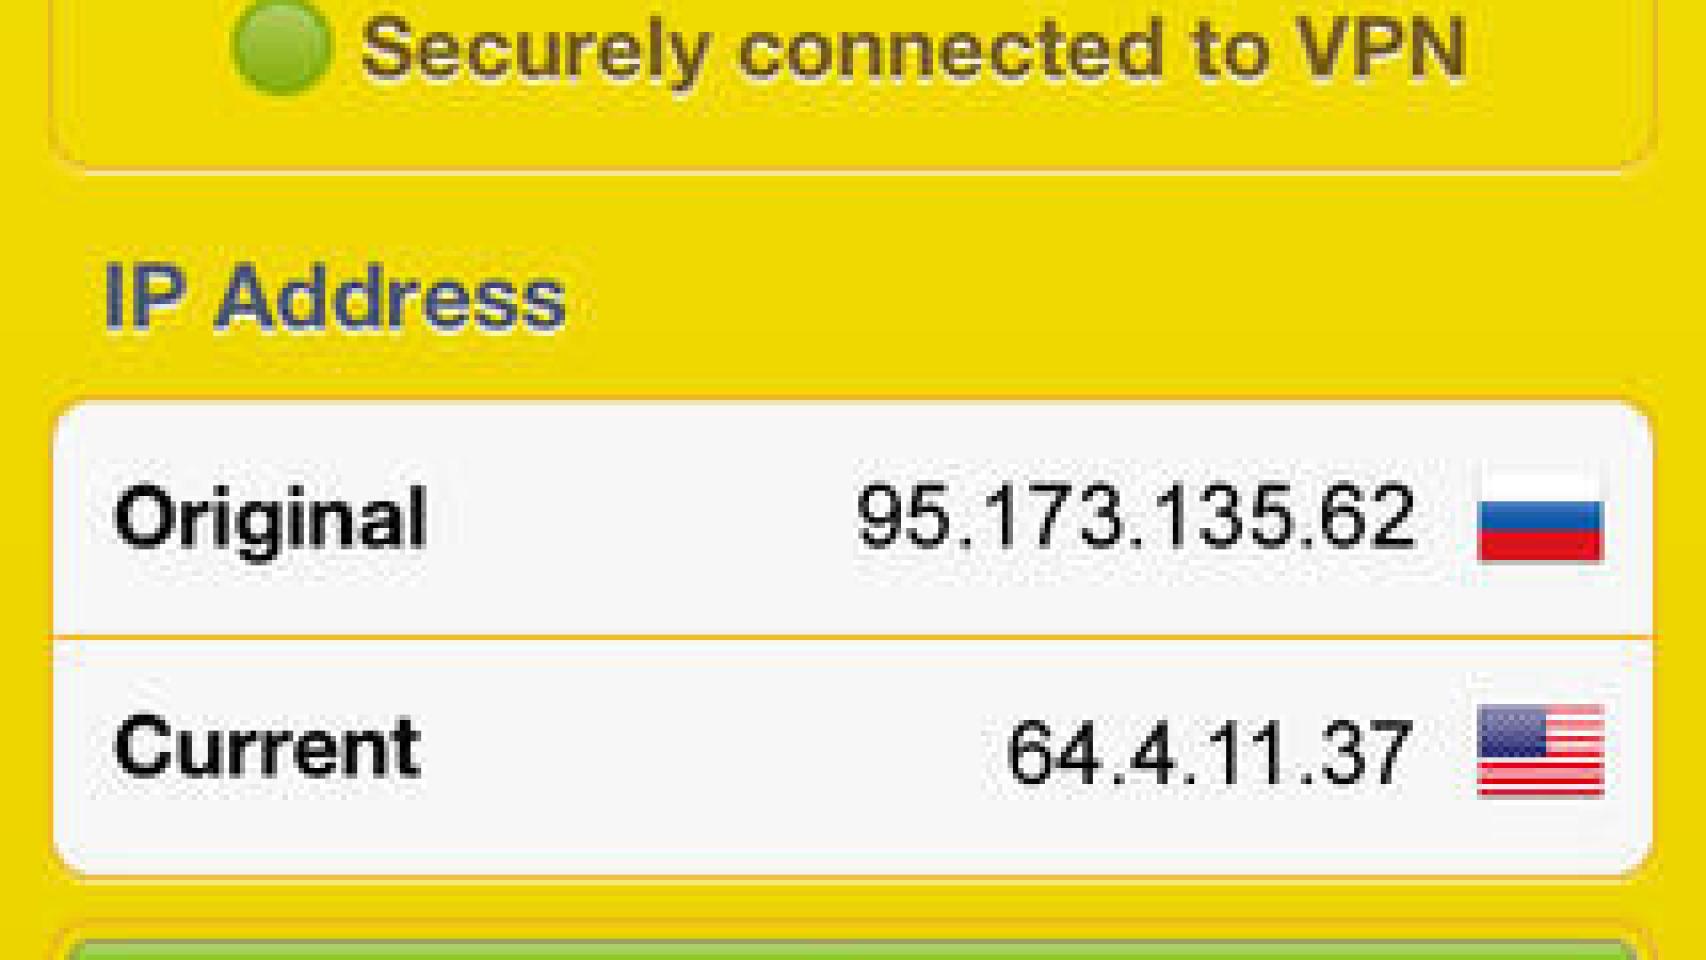Click the "Original" row label
Screen dimensions: 1706x960
tap(271, 518)
